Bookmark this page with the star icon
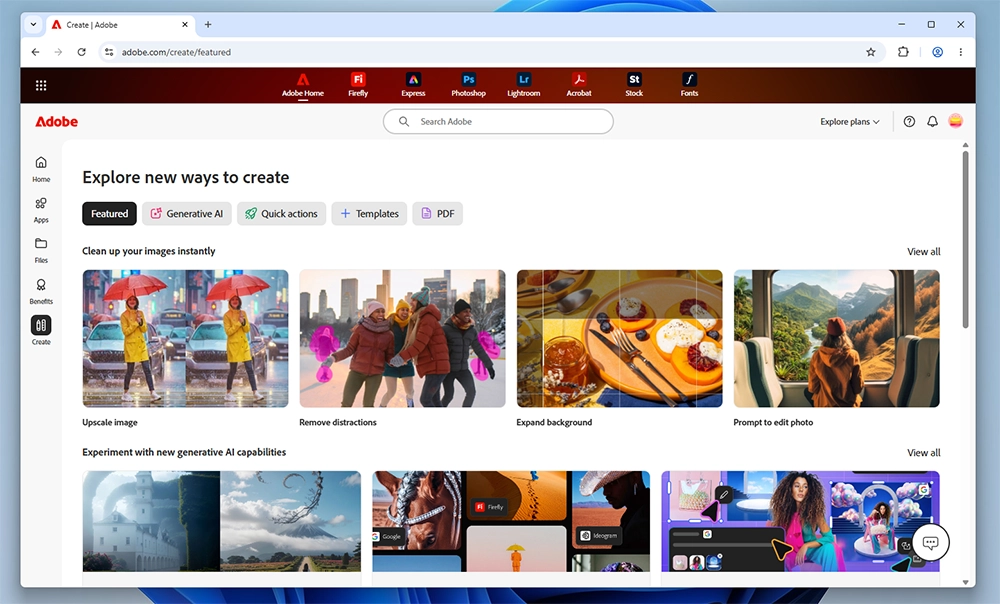The width and height of the screenshot is (1000, 604). tap(871, 52)
